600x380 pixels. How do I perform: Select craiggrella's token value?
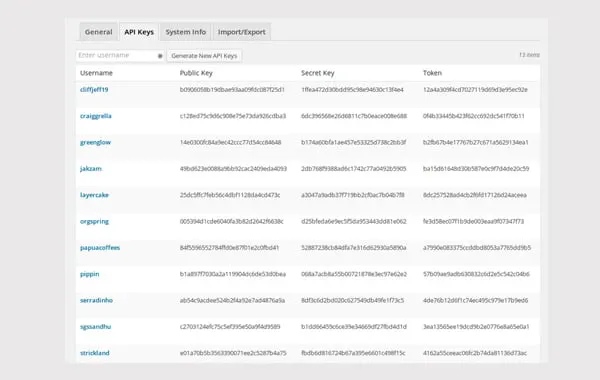coord(474,116)
